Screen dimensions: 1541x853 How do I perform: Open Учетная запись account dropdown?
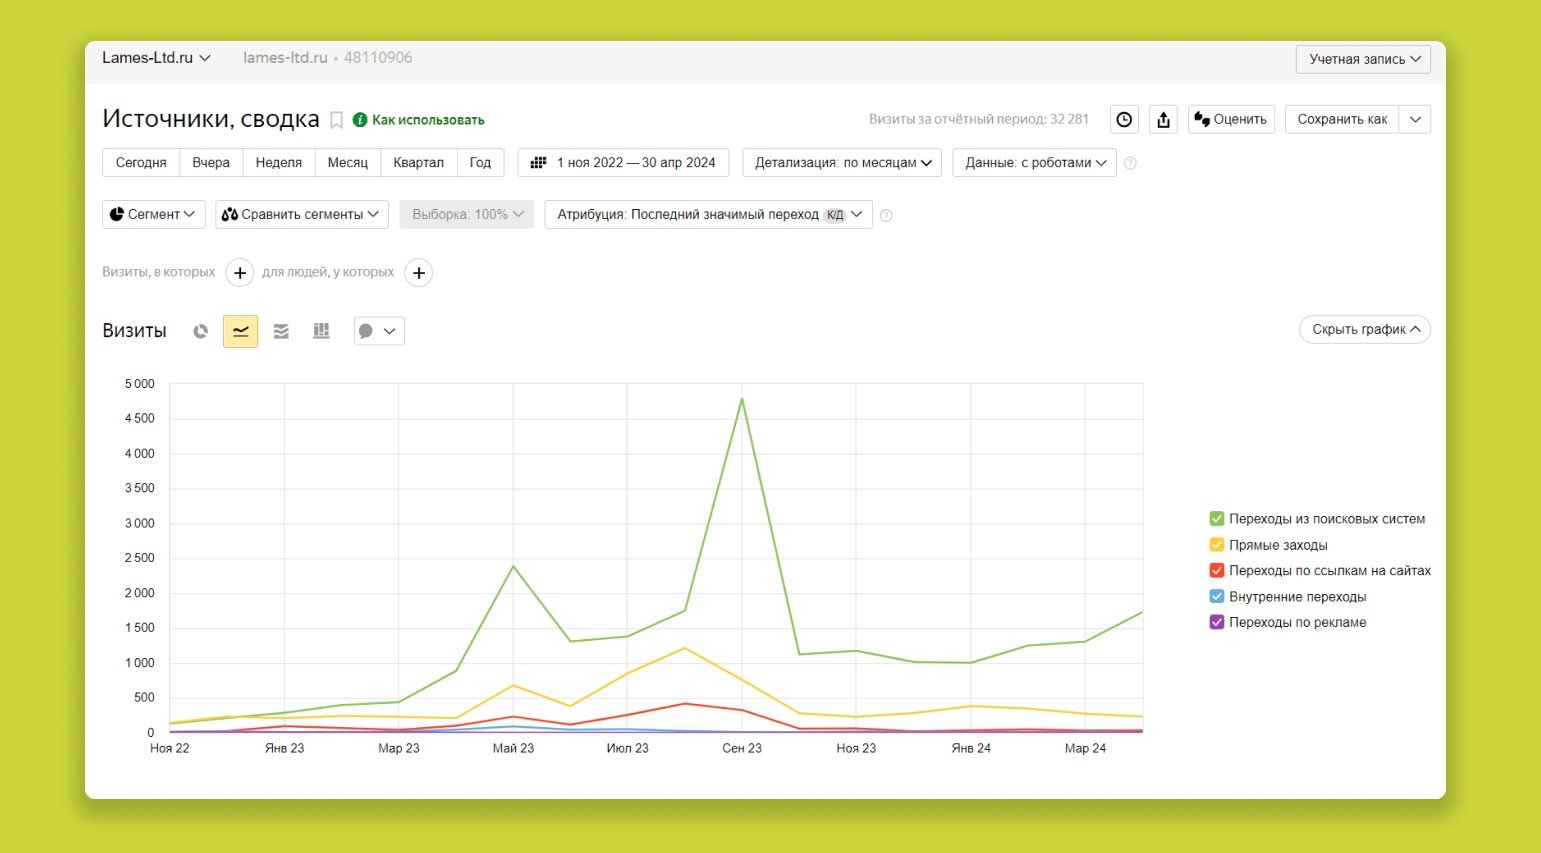pyautogui.click(x=1363, y=59)
